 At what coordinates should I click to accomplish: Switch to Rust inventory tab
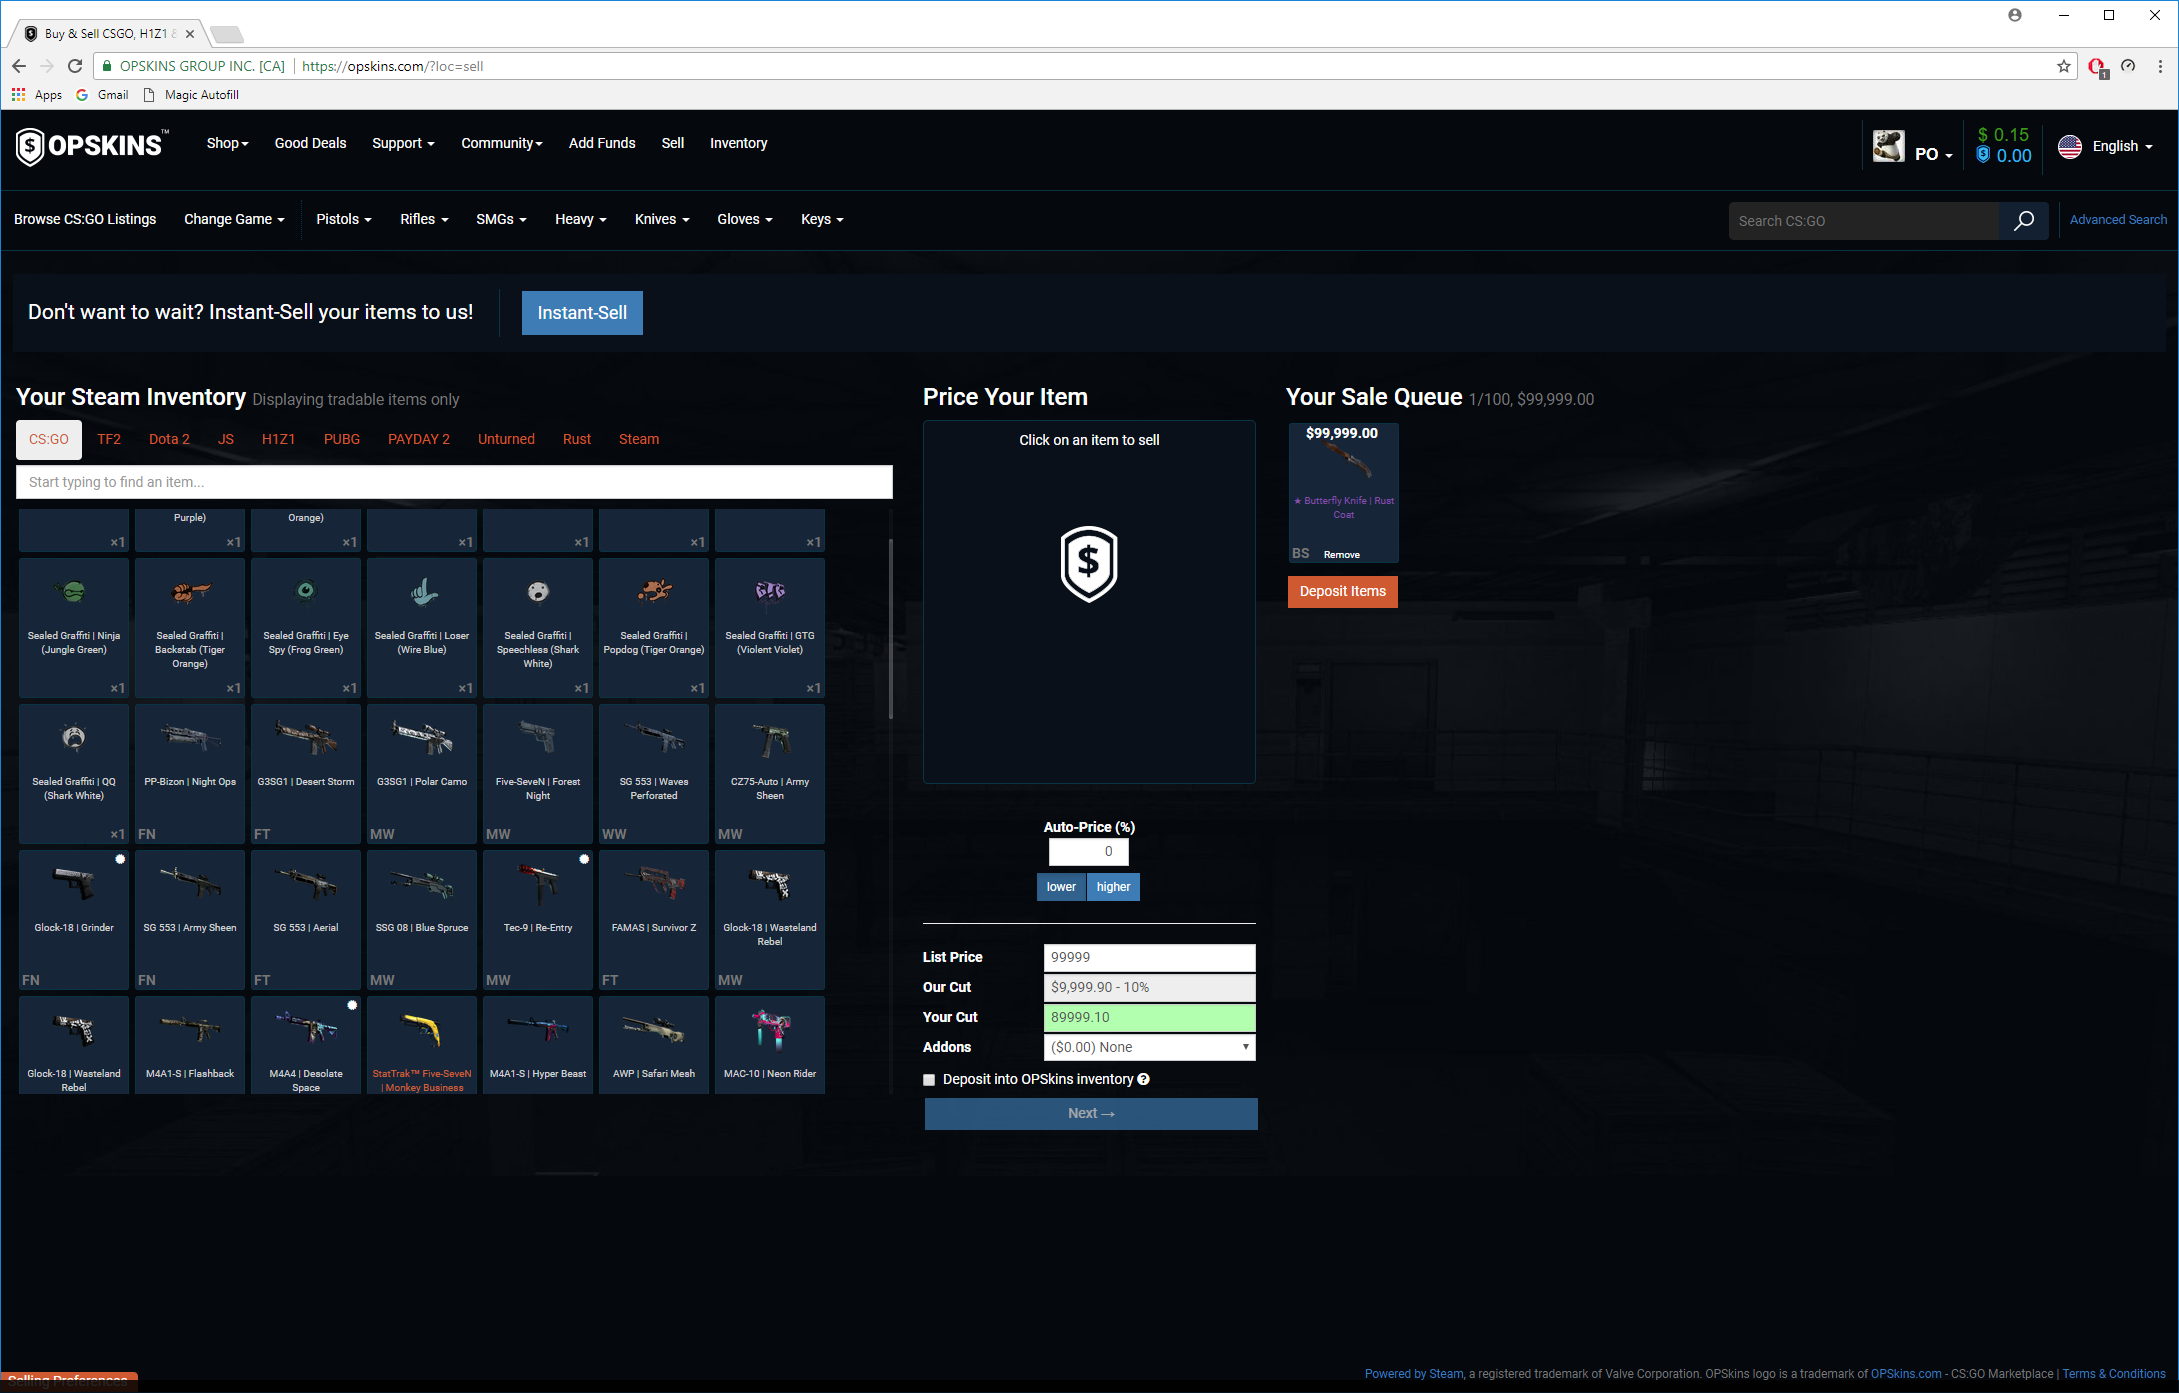577,439
